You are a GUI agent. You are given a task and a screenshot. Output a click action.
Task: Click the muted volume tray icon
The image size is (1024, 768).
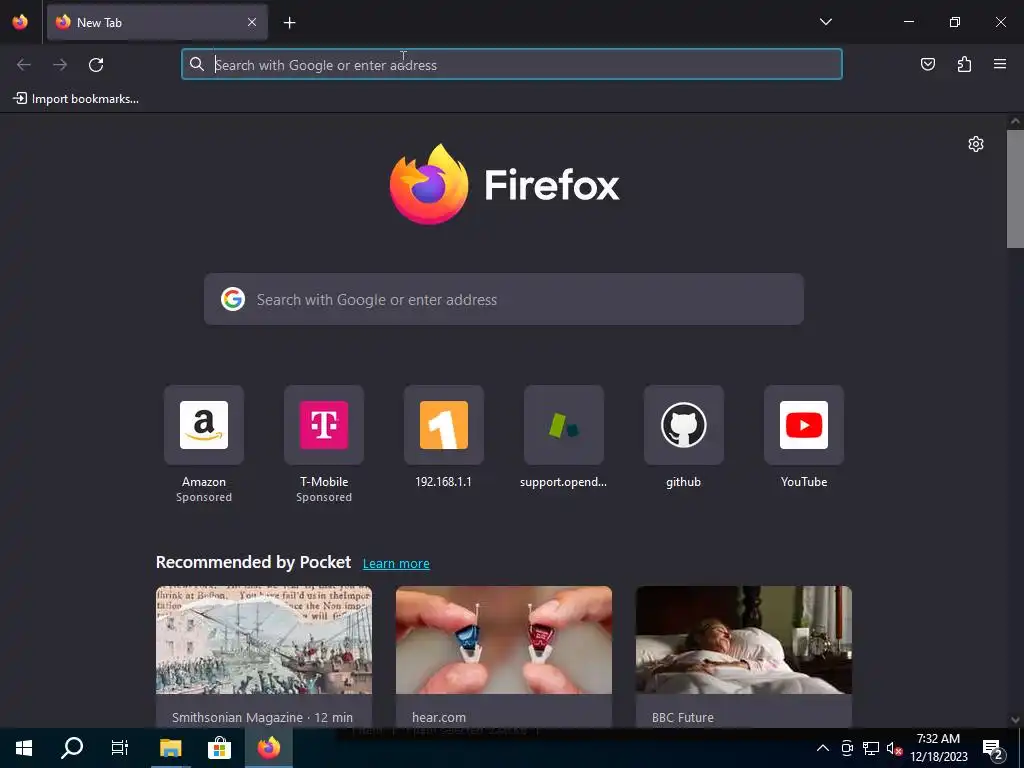894,748
